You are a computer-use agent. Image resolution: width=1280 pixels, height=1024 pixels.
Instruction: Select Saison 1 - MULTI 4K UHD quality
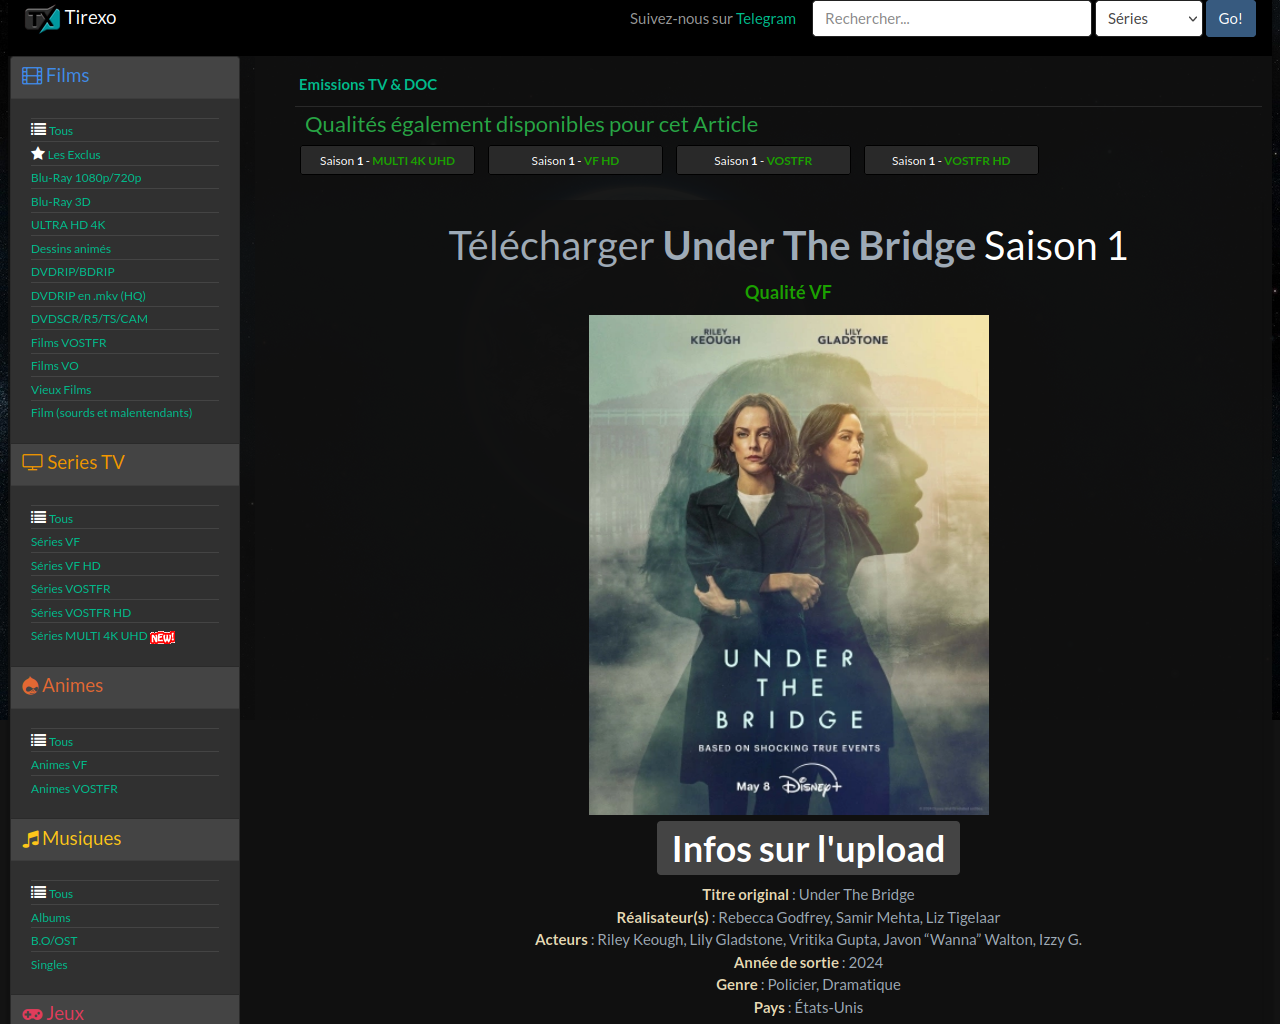pos(387,161)
